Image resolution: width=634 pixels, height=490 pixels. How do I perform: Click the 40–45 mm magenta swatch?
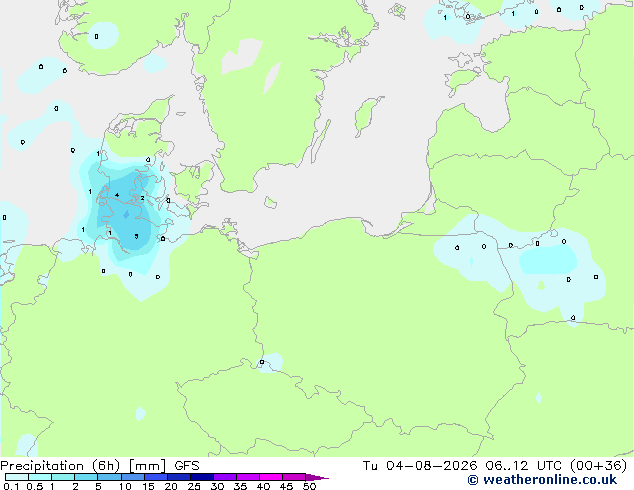tap(271, 477)
